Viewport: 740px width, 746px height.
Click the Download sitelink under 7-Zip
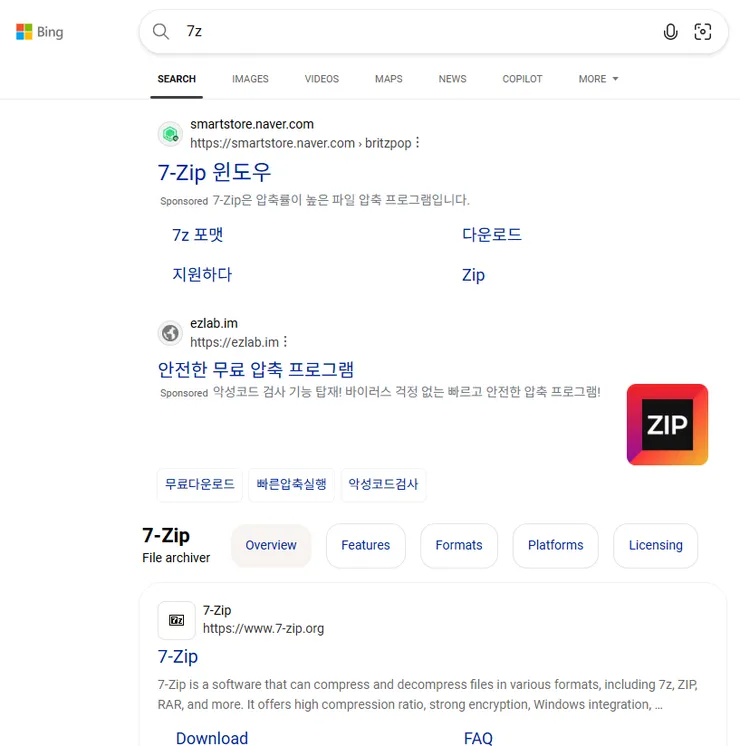tap(212, 738)
